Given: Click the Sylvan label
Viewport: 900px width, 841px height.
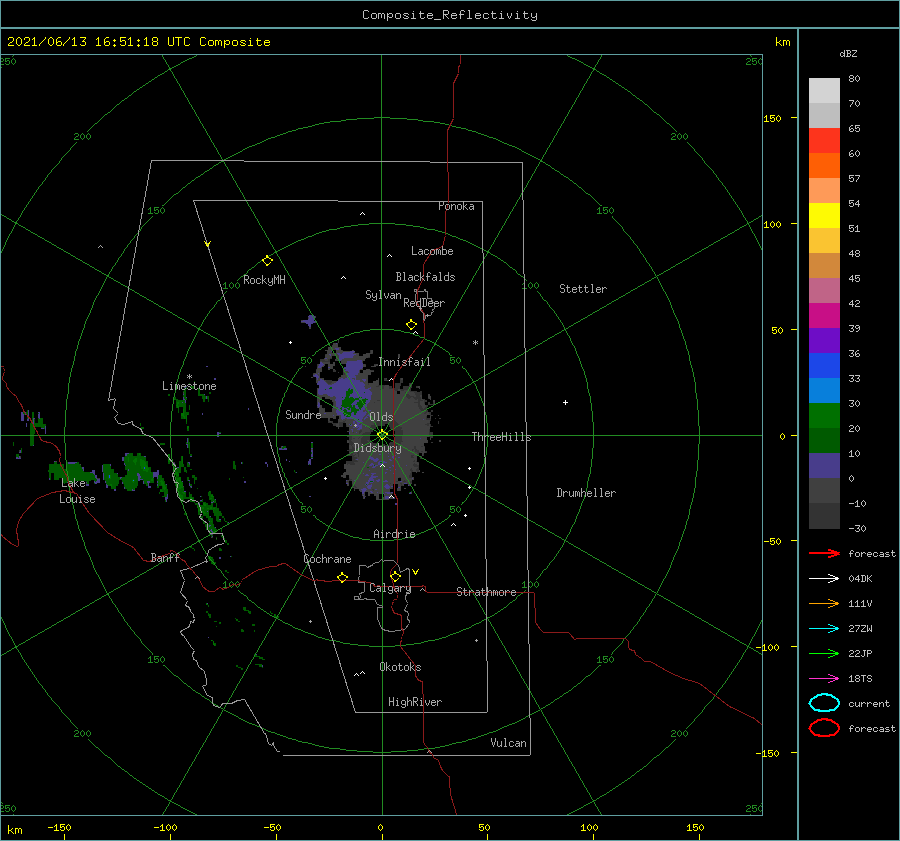Looking at the screenshot, I should (x=383, y=295).
